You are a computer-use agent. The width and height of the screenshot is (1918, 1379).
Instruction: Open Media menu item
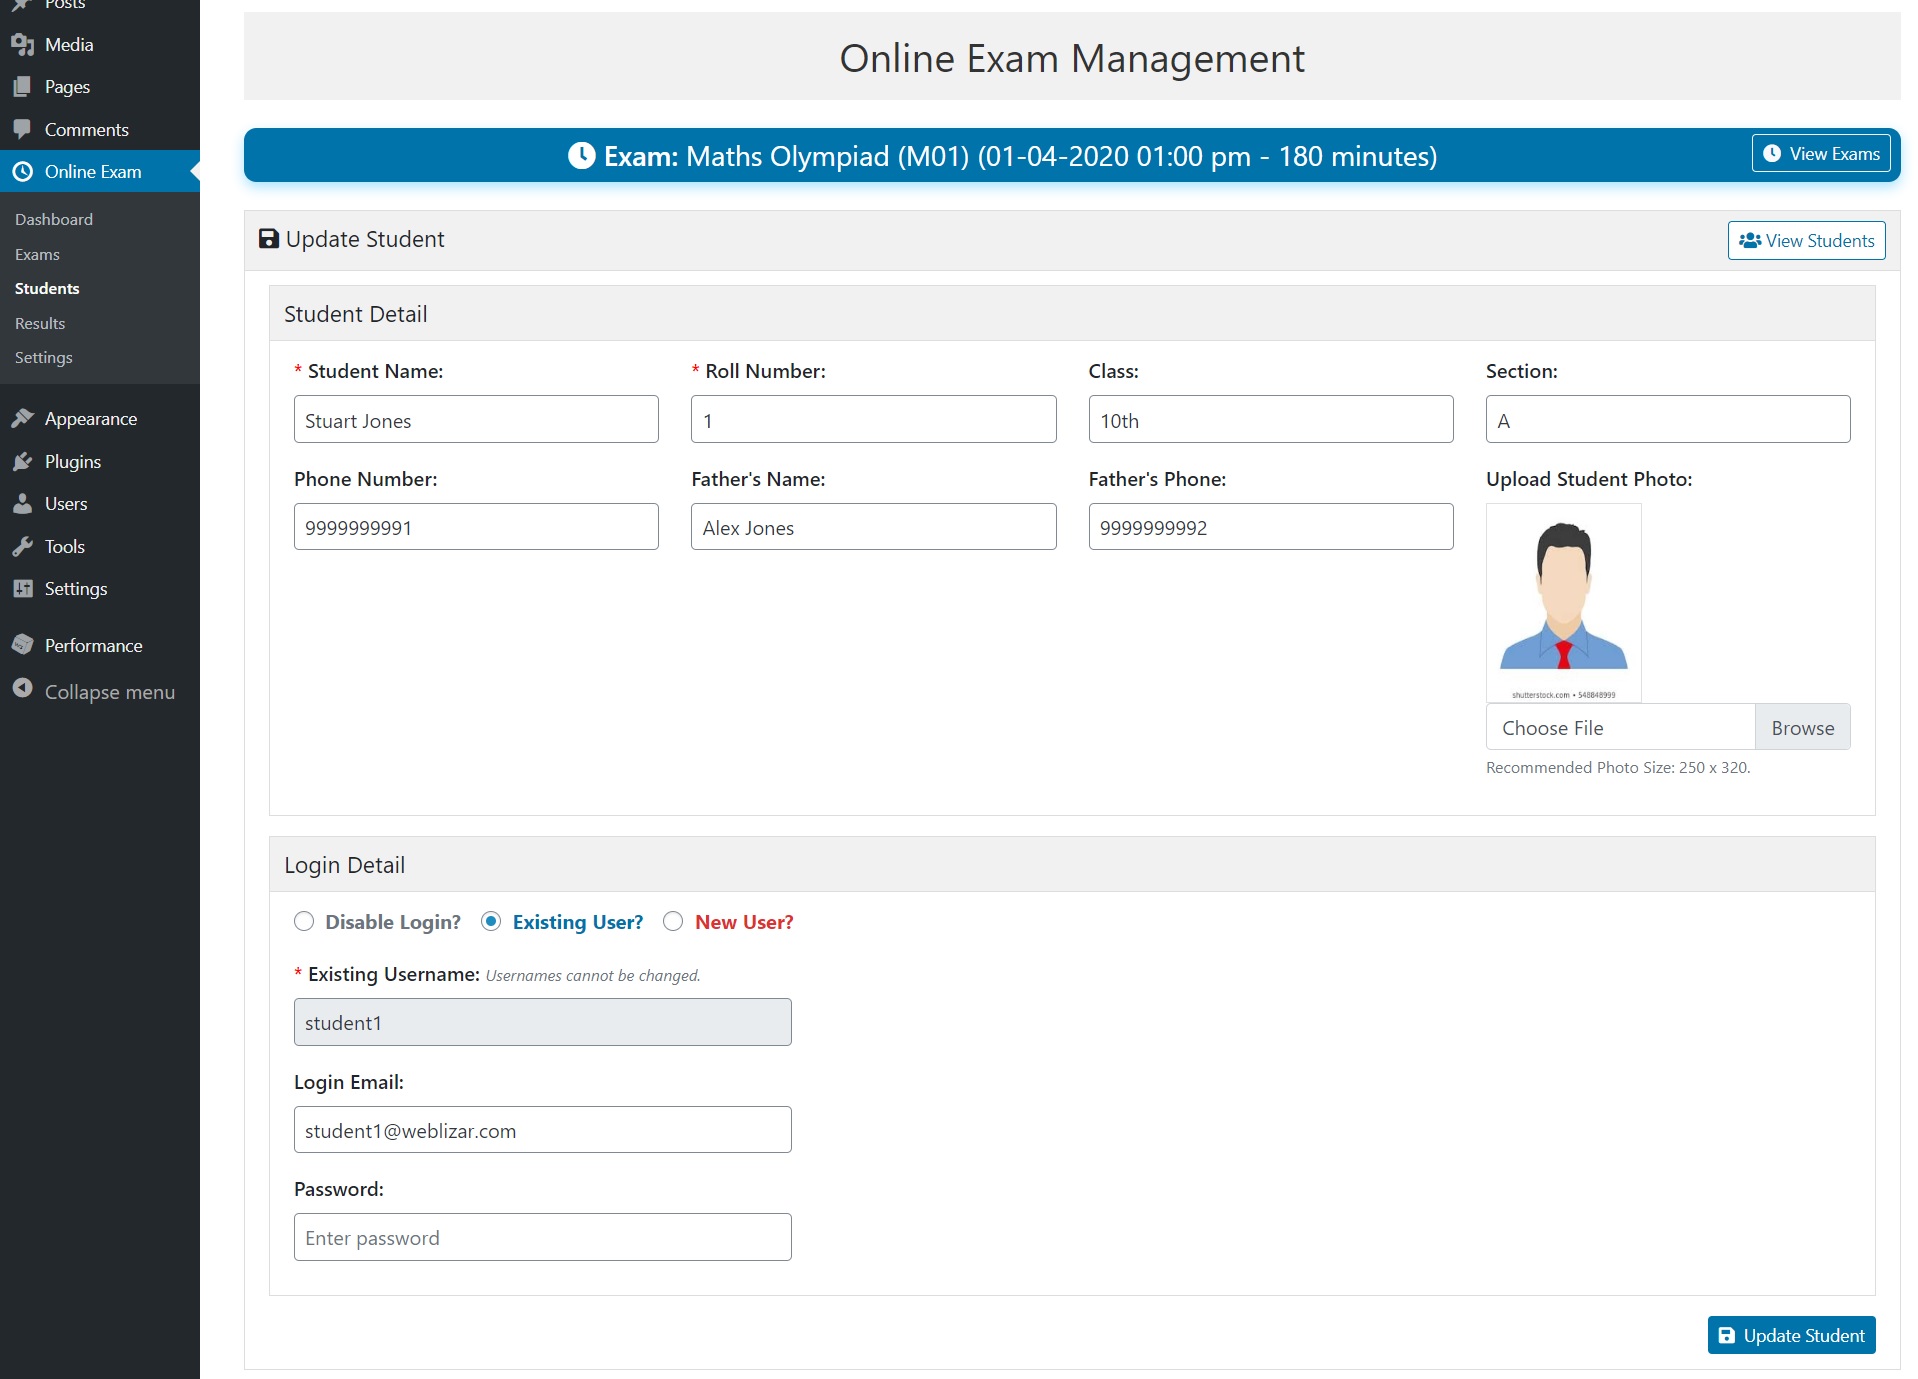[100, 45]
